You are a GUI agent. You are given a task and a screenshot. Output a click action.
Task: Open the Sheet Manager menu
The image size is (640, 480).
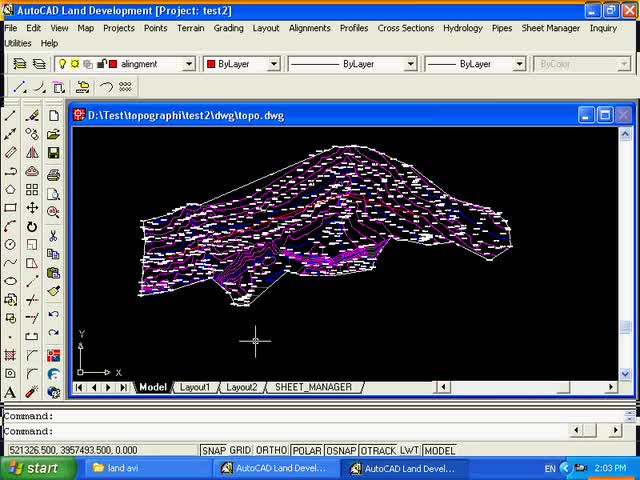point(550,28)
